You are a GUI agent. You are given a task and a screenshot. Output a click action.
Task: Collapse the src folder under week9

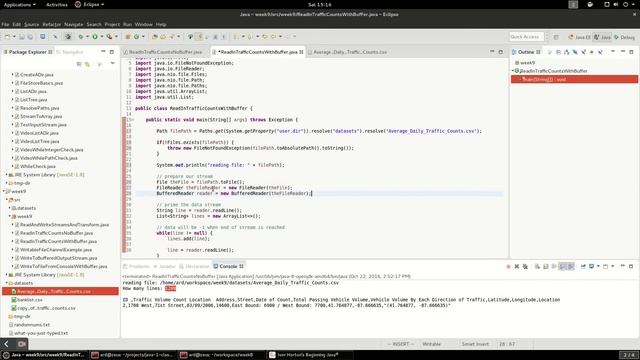(x=7, y=200)
